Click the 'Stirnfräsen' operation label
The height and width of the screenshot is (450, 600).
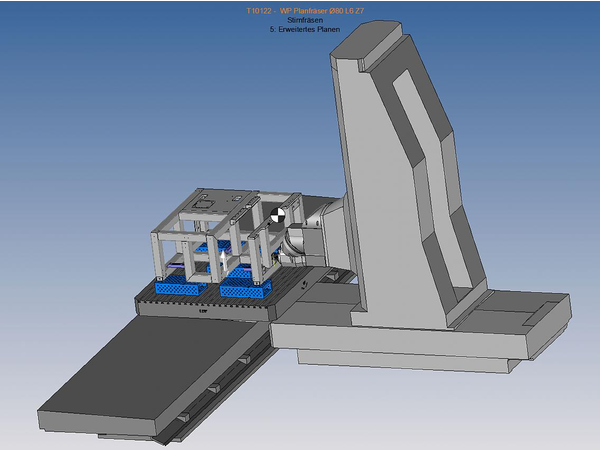coord(305,20)
